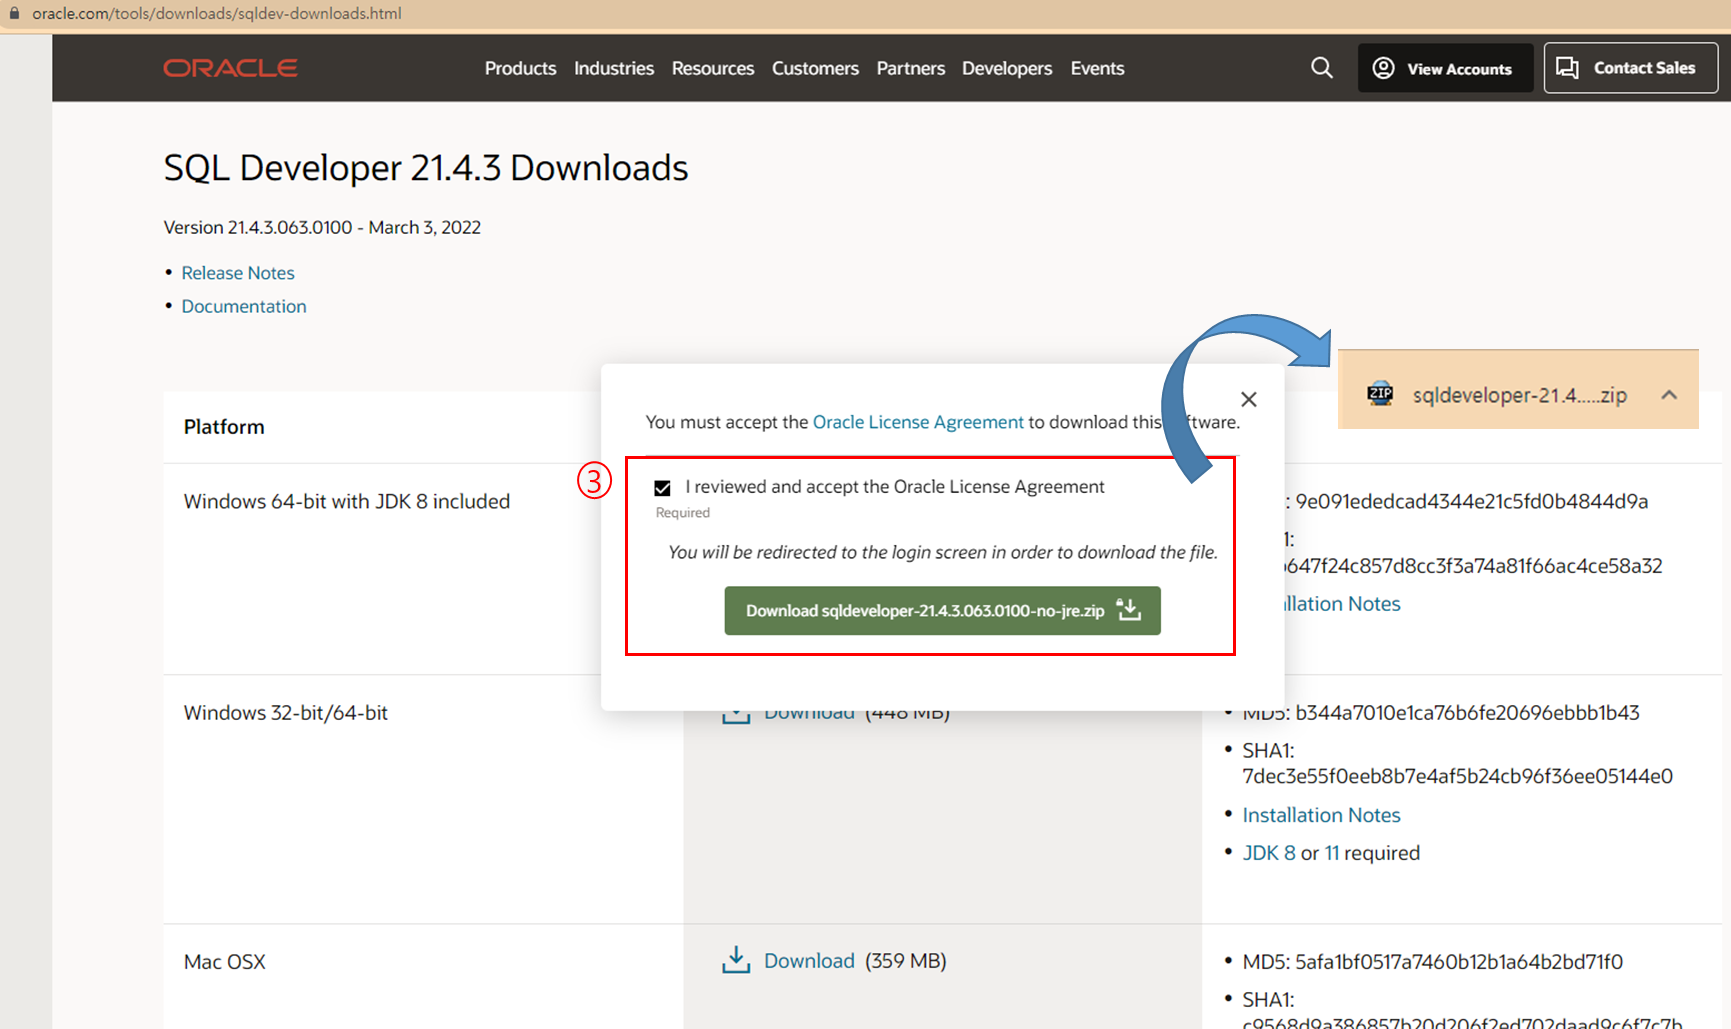Open the Documentation link
1731x1029 pixels.
point(244,306)
